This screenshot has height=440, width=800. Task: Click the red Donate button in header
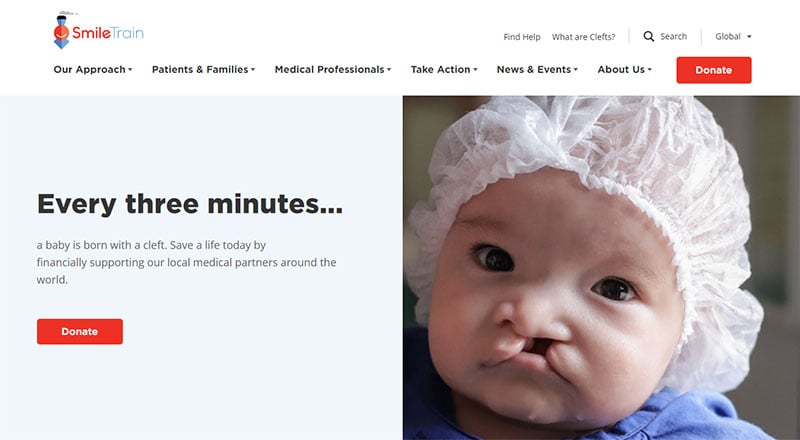click(x=714, y=70)
